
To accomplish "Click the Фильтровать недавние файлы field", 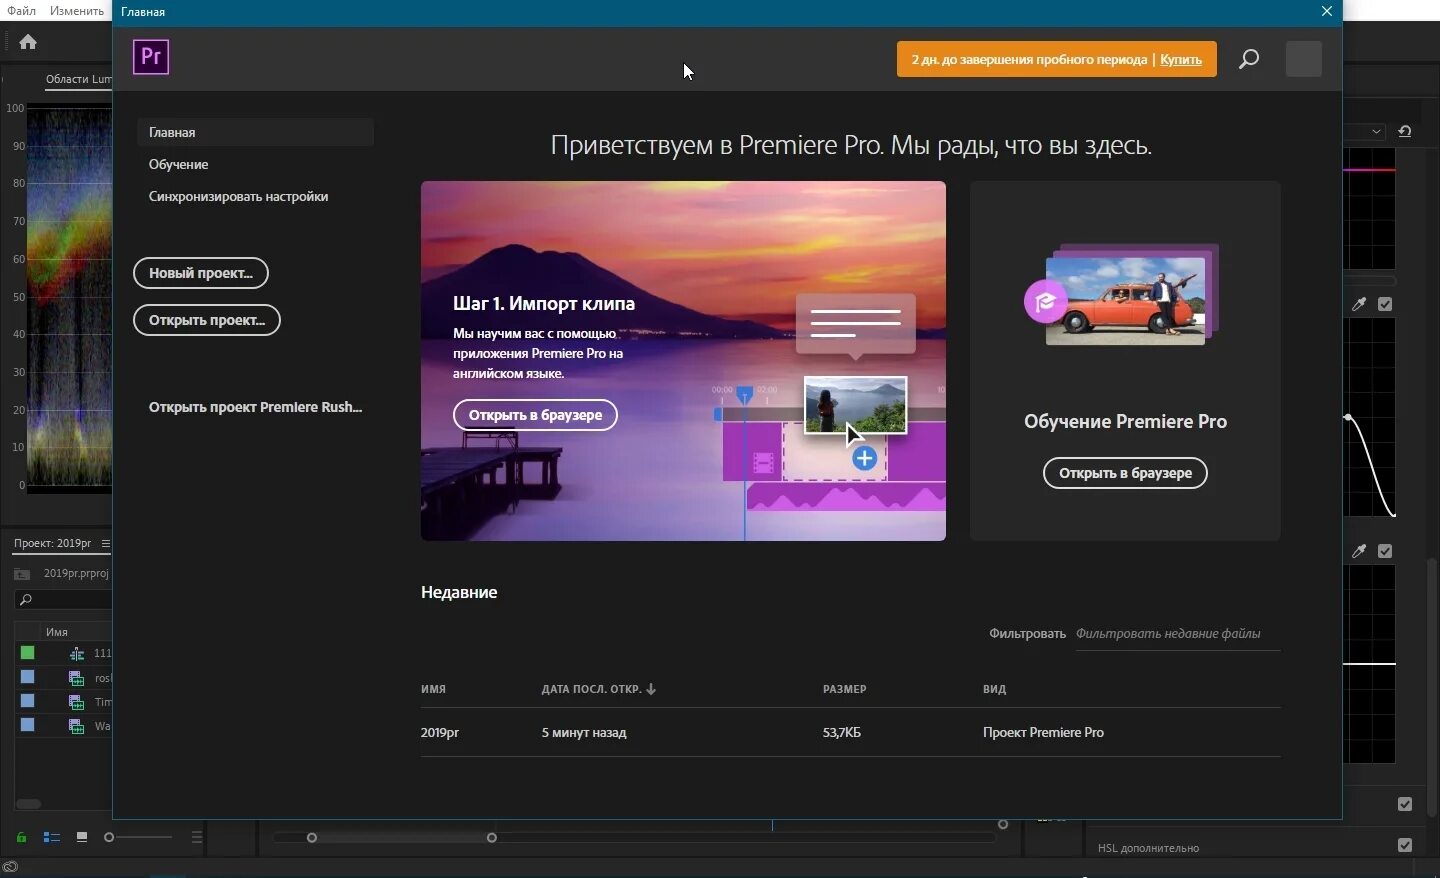I will point(1178,634).
